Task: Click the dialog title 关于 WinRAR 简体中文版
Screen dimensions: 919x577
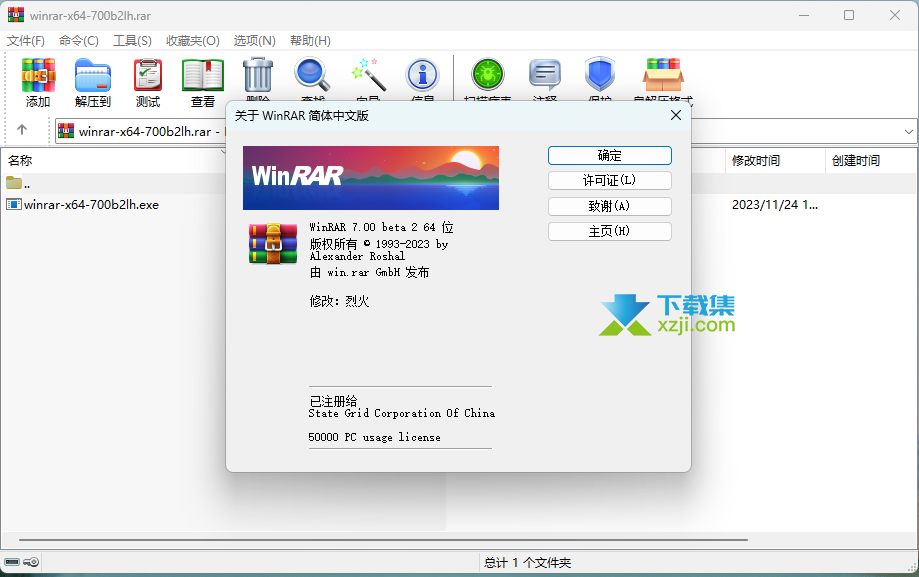Action: click(302, 116)
